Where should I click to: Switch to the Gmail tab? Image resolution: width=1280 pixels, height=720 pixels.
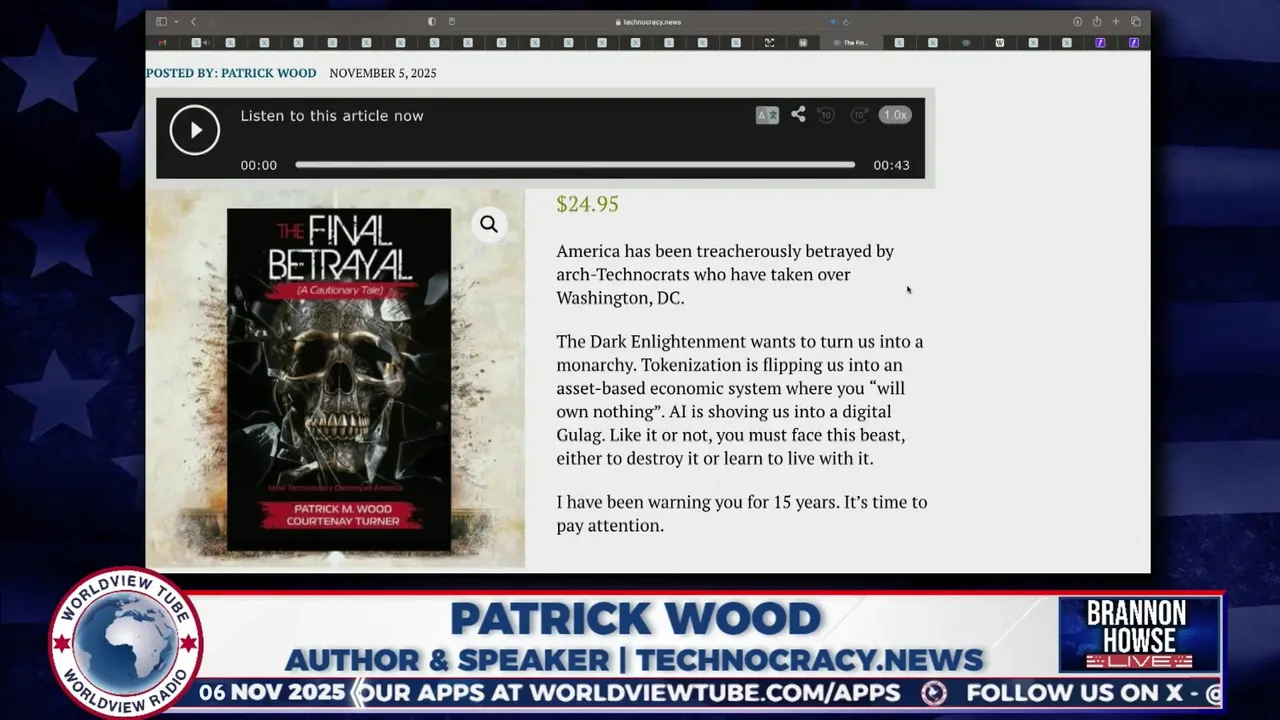pyautogui.click(x=163, y=43)
